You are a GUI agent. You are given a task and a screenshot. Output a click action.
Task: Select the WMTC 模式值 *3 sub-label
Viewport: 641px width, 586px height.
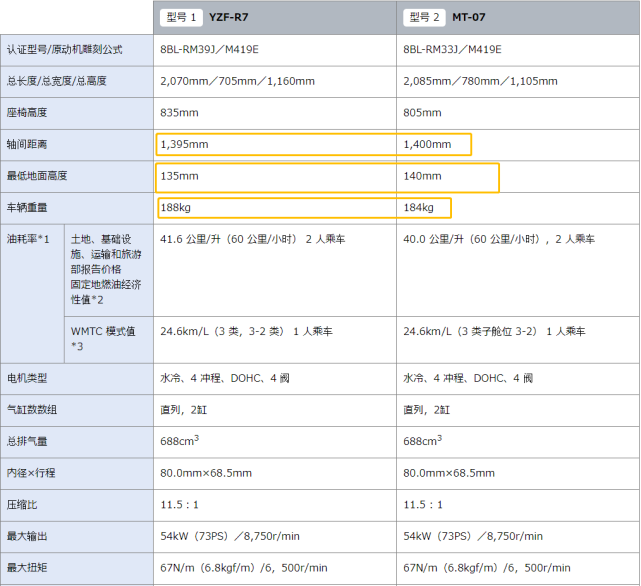[103, 339]
